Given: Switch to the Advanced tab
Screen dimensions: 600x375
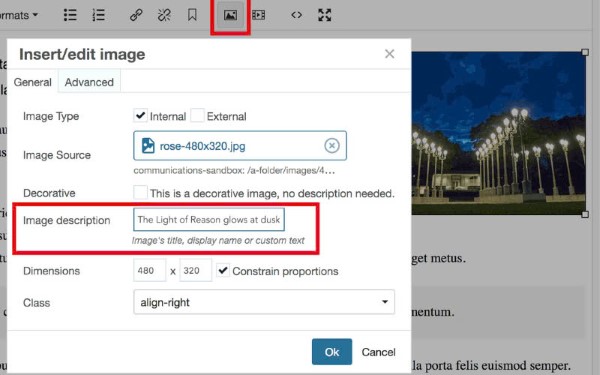Looking at the screenshot, I should click(89, 82).
